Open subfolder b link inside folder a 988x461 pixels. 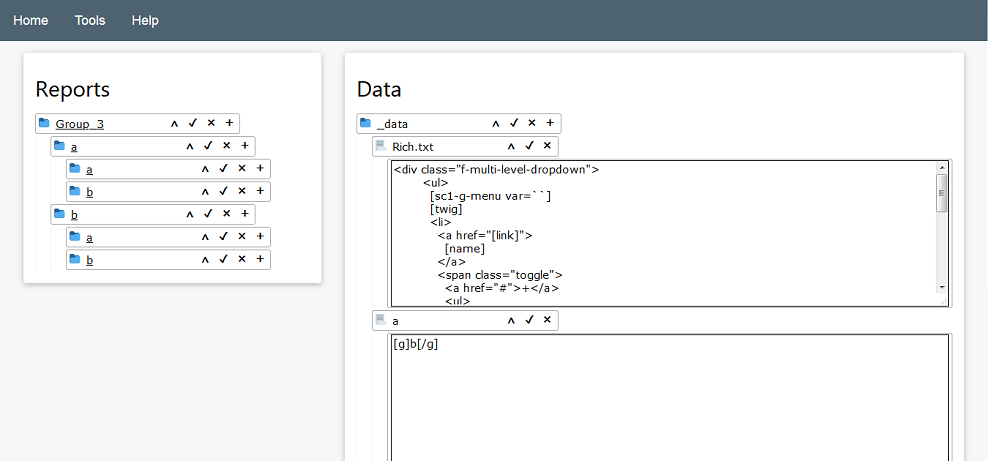[89, 192]
